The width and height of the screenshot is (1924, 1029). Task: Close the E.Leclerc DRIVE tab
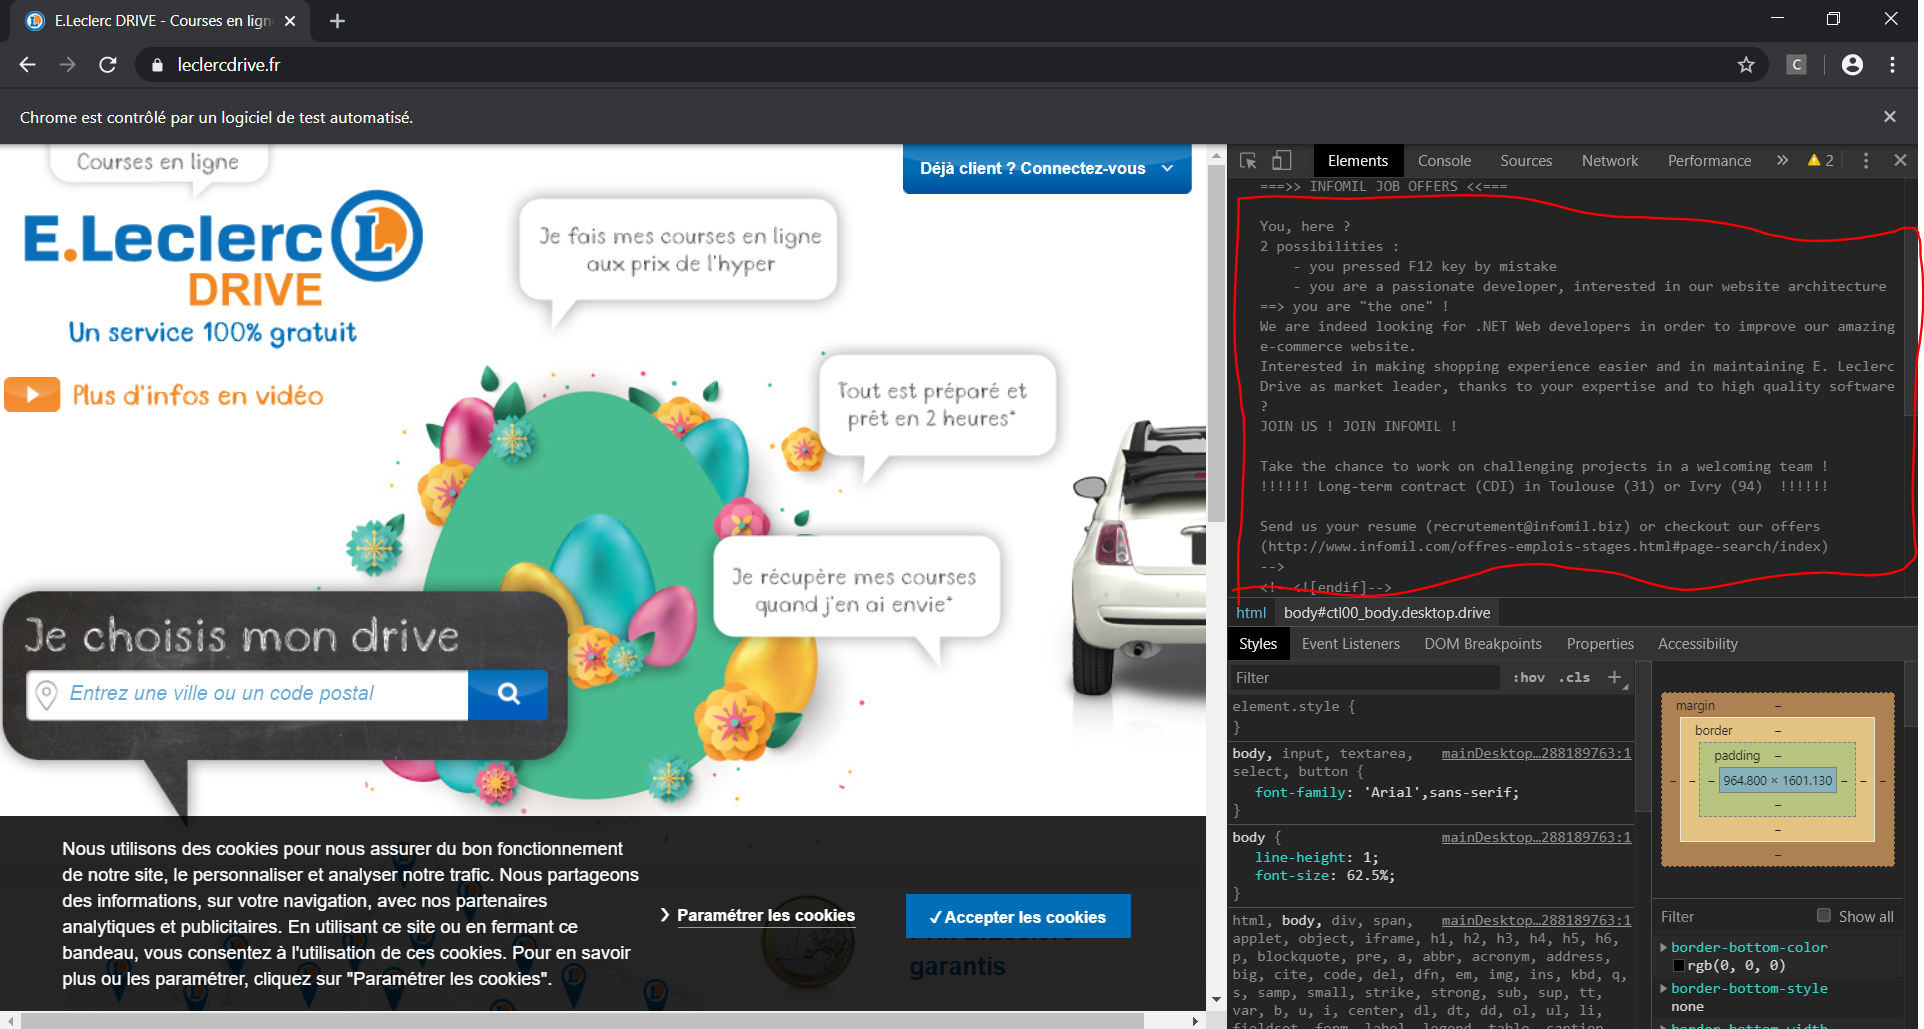290,21
